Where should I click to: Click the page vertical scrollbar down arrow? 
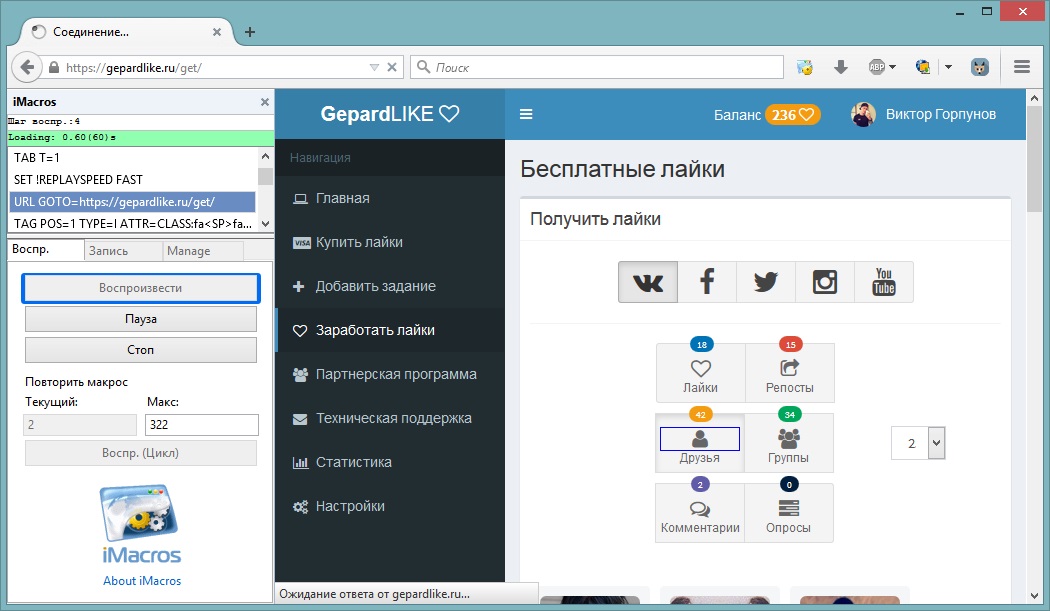(x=1034, y=596)
